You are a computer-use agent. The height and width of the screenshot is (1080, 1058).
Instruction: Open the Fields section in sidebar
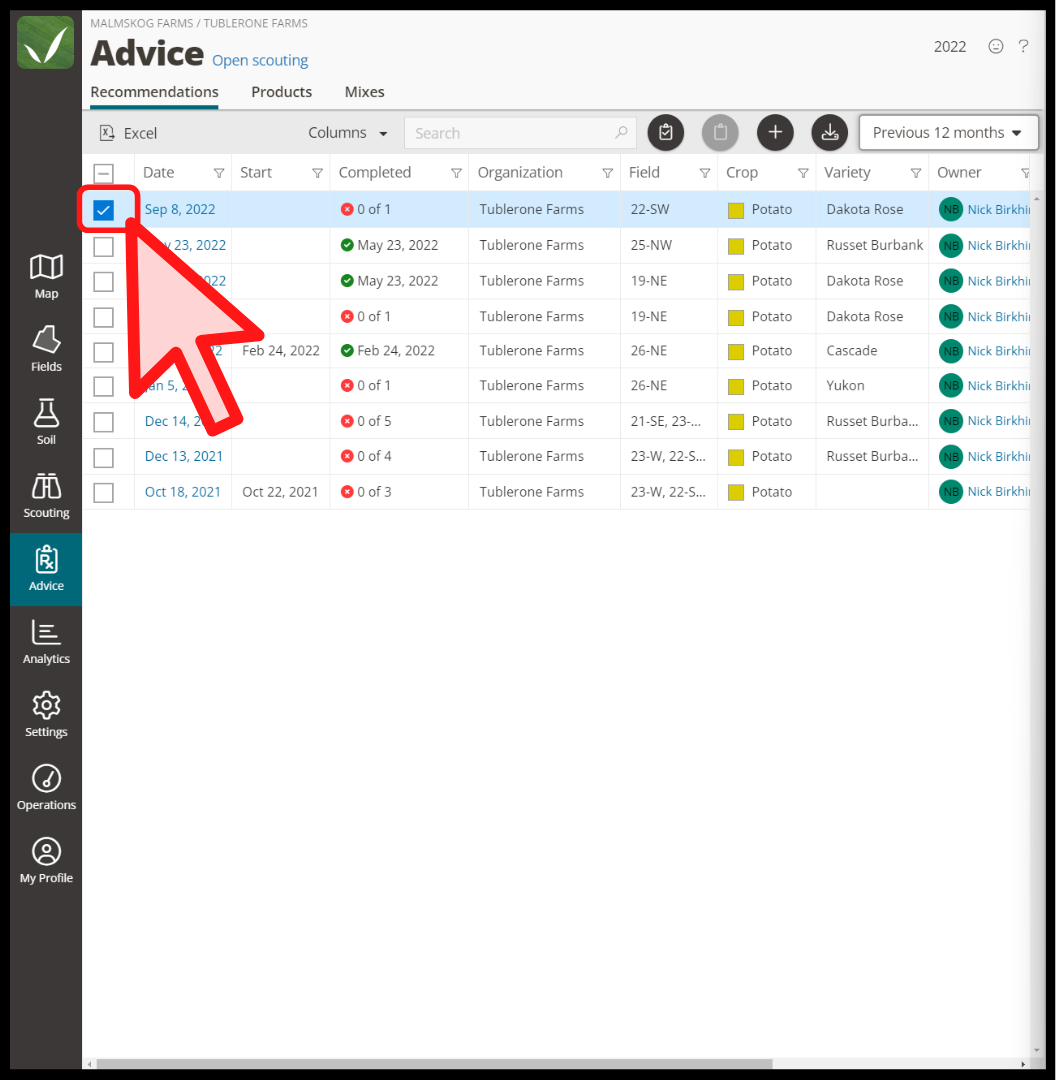click(46, 349)
